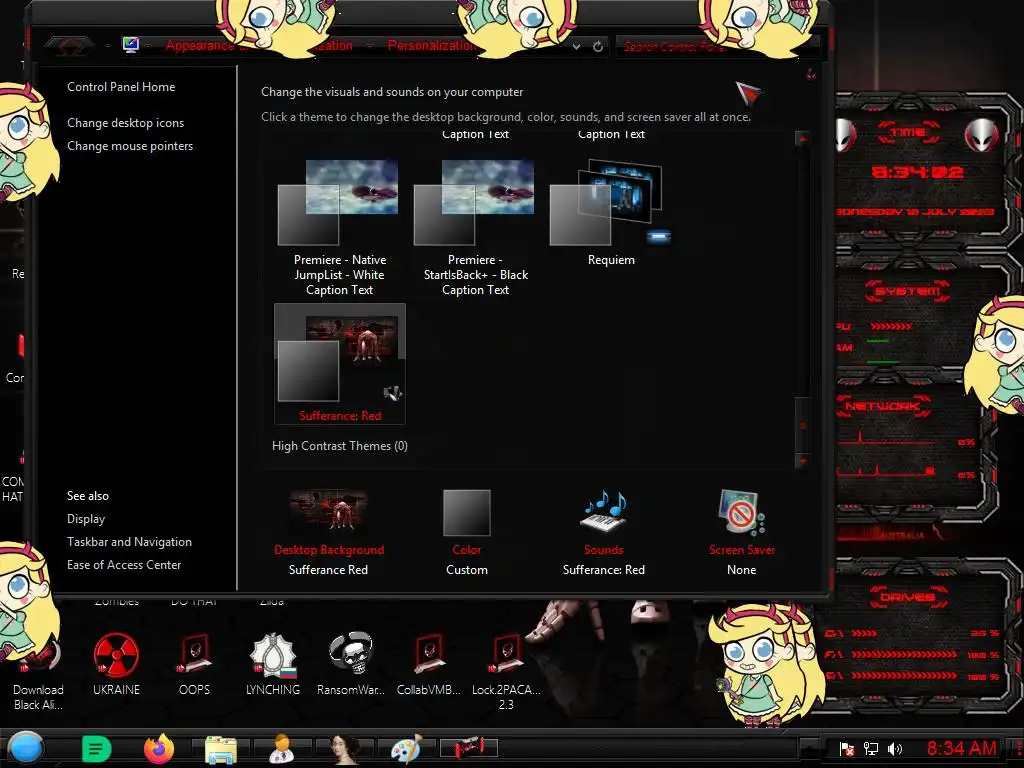Click the OOPS desktop icon
This screenshot has height=768, width=1024.
195,664
